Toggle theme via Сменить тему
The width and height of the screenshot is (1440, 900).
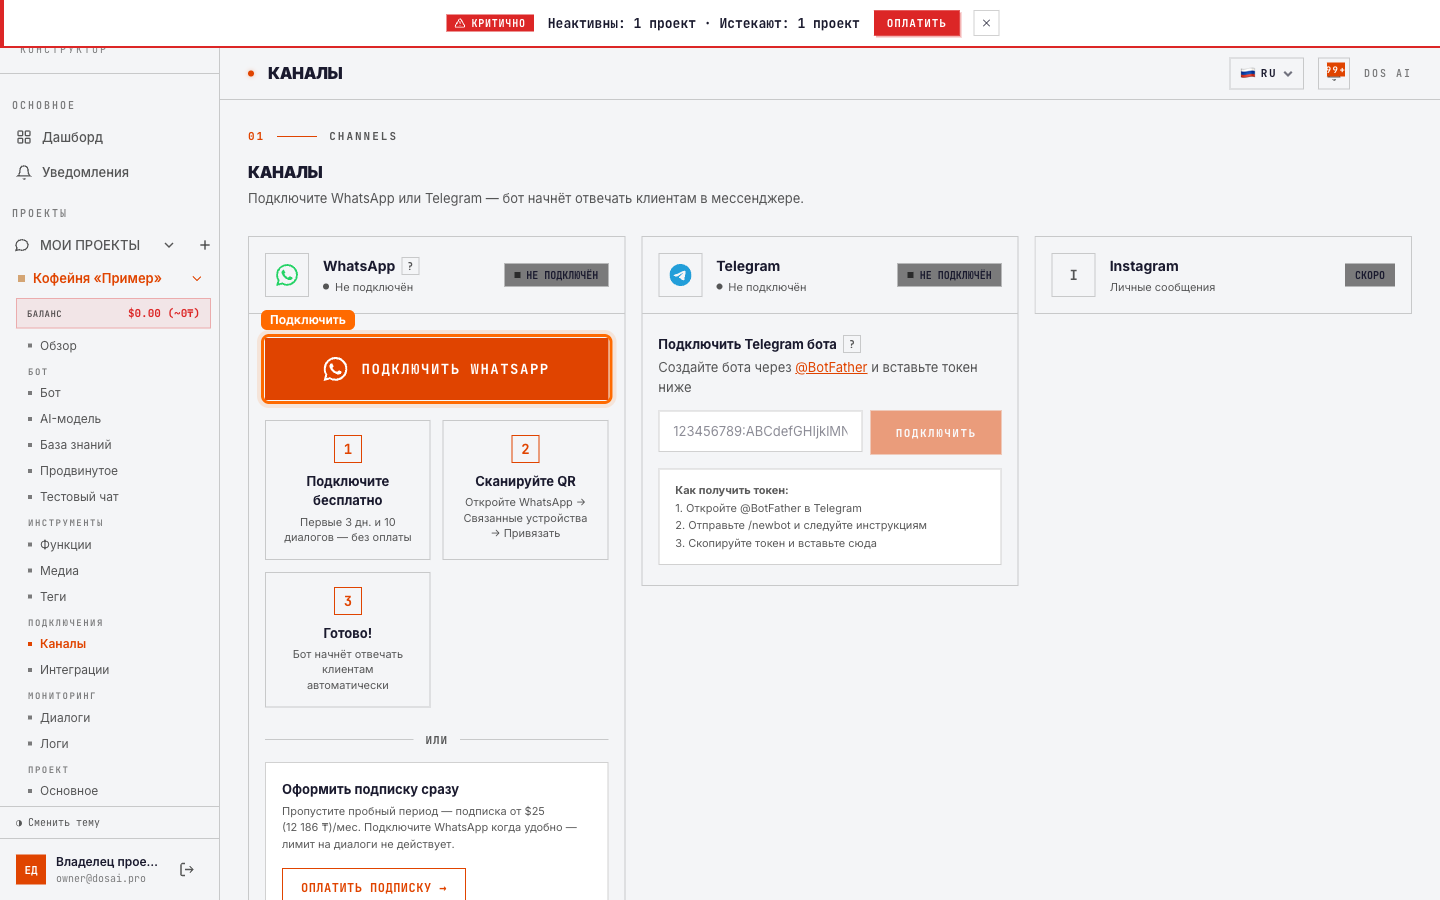click(x=59, y=823)
